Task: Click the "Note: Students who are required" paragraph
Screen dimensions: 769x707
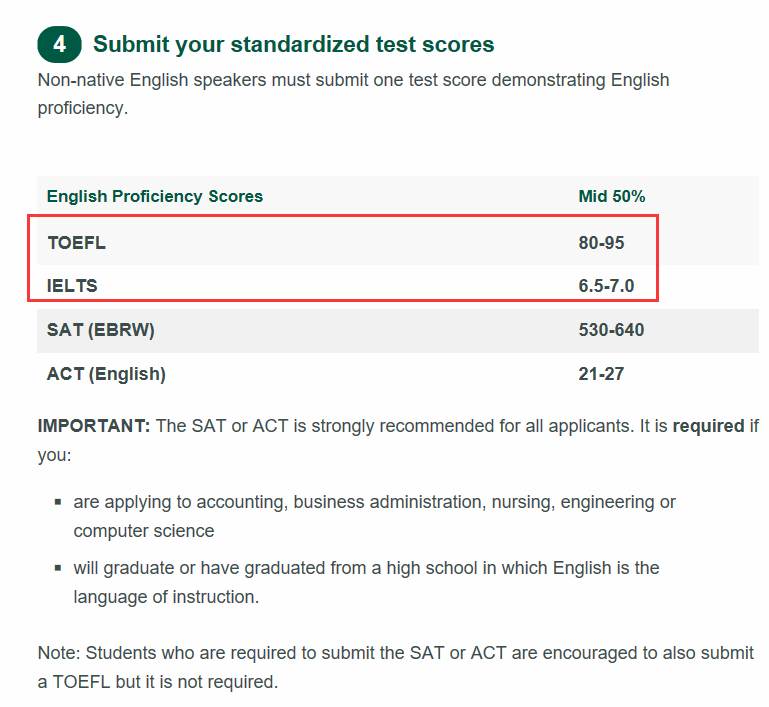Action: point(396,668)
